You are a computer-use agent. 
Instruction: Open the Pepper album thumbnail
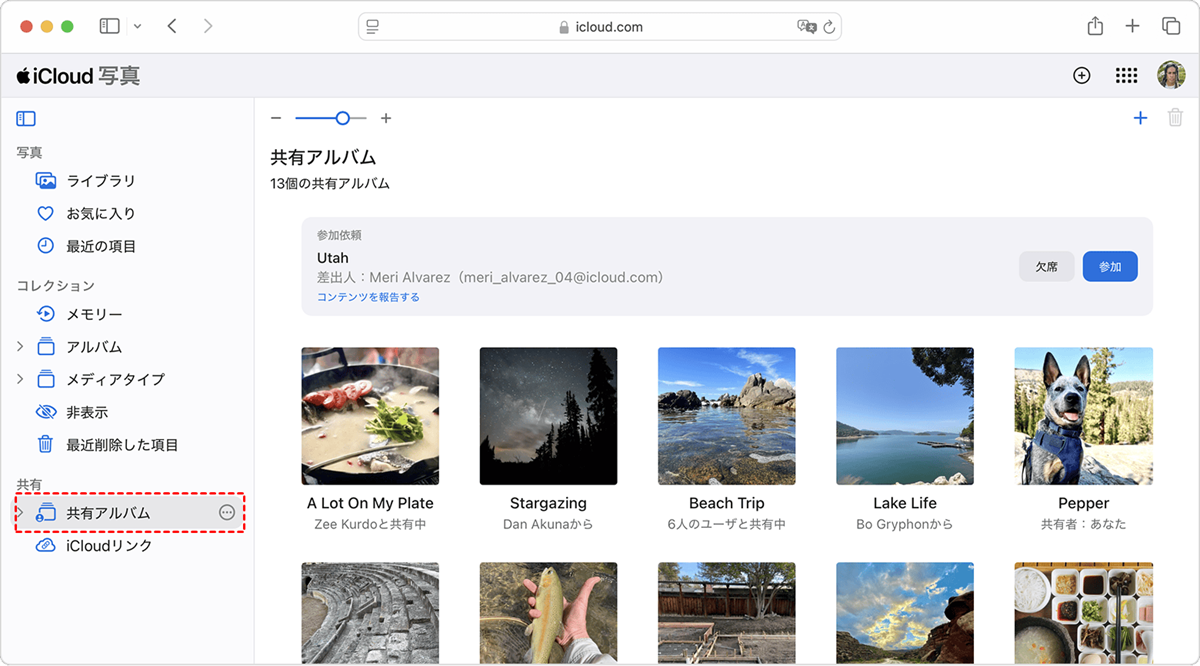tap(1084, 416)
